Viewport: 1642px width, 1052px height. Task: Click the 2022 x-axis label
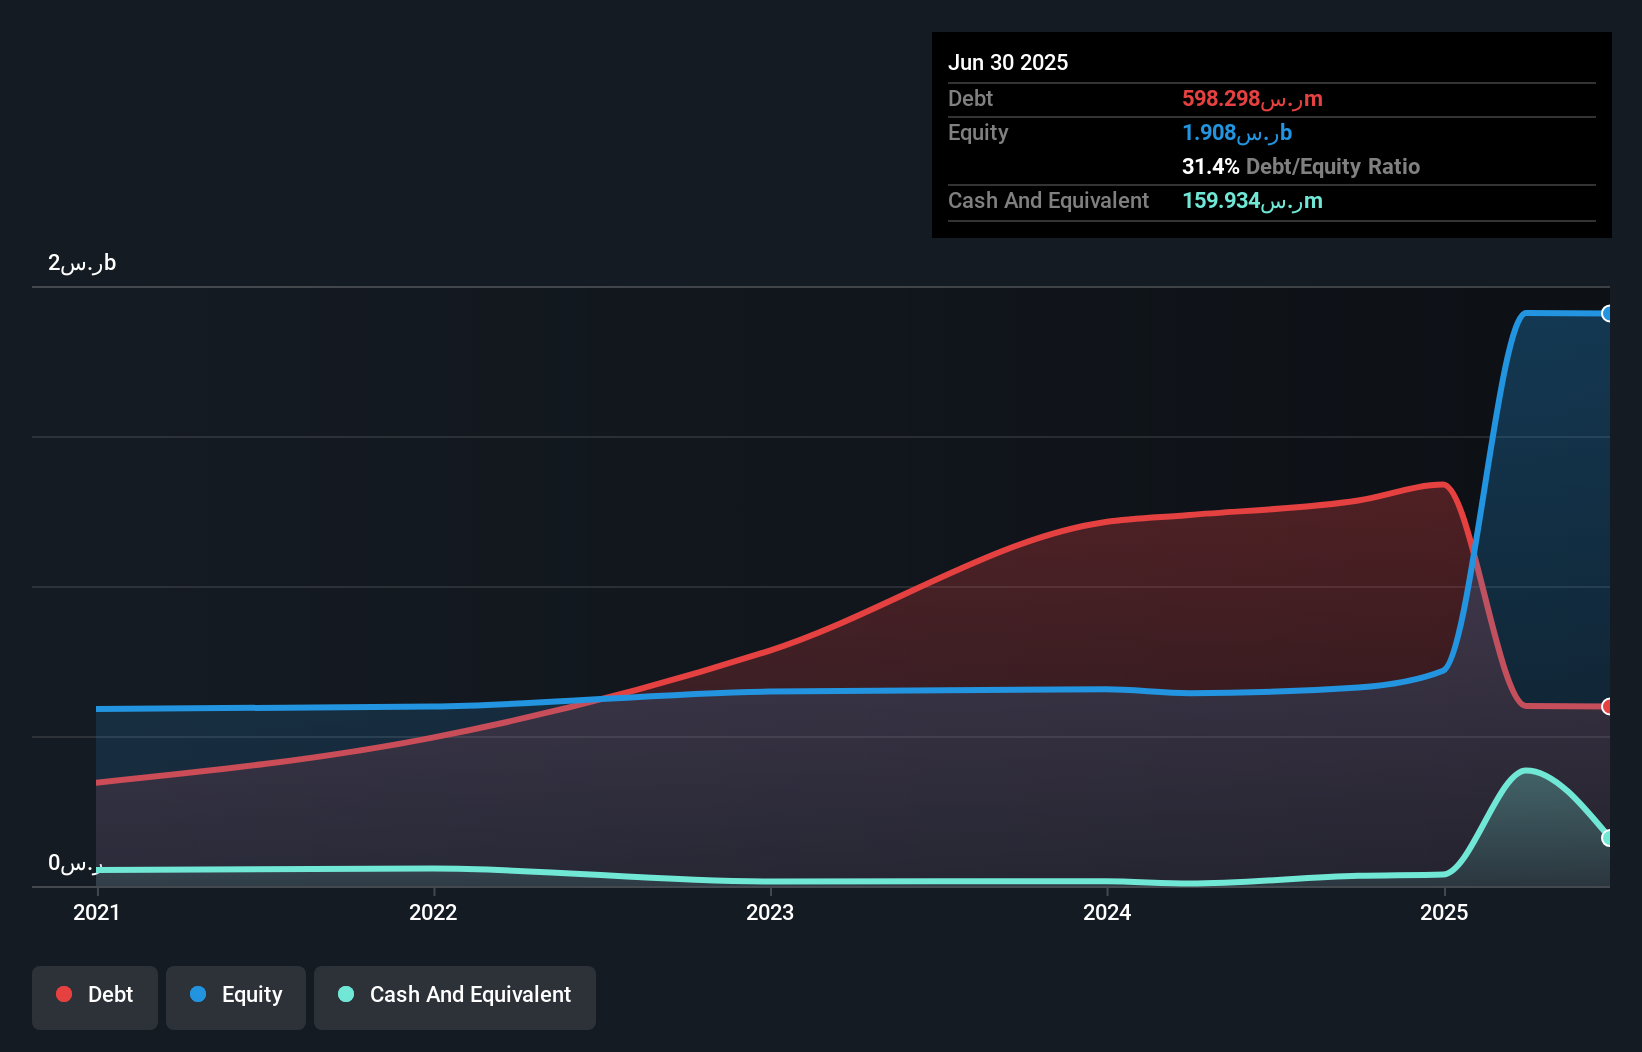(x=433, y=912)
